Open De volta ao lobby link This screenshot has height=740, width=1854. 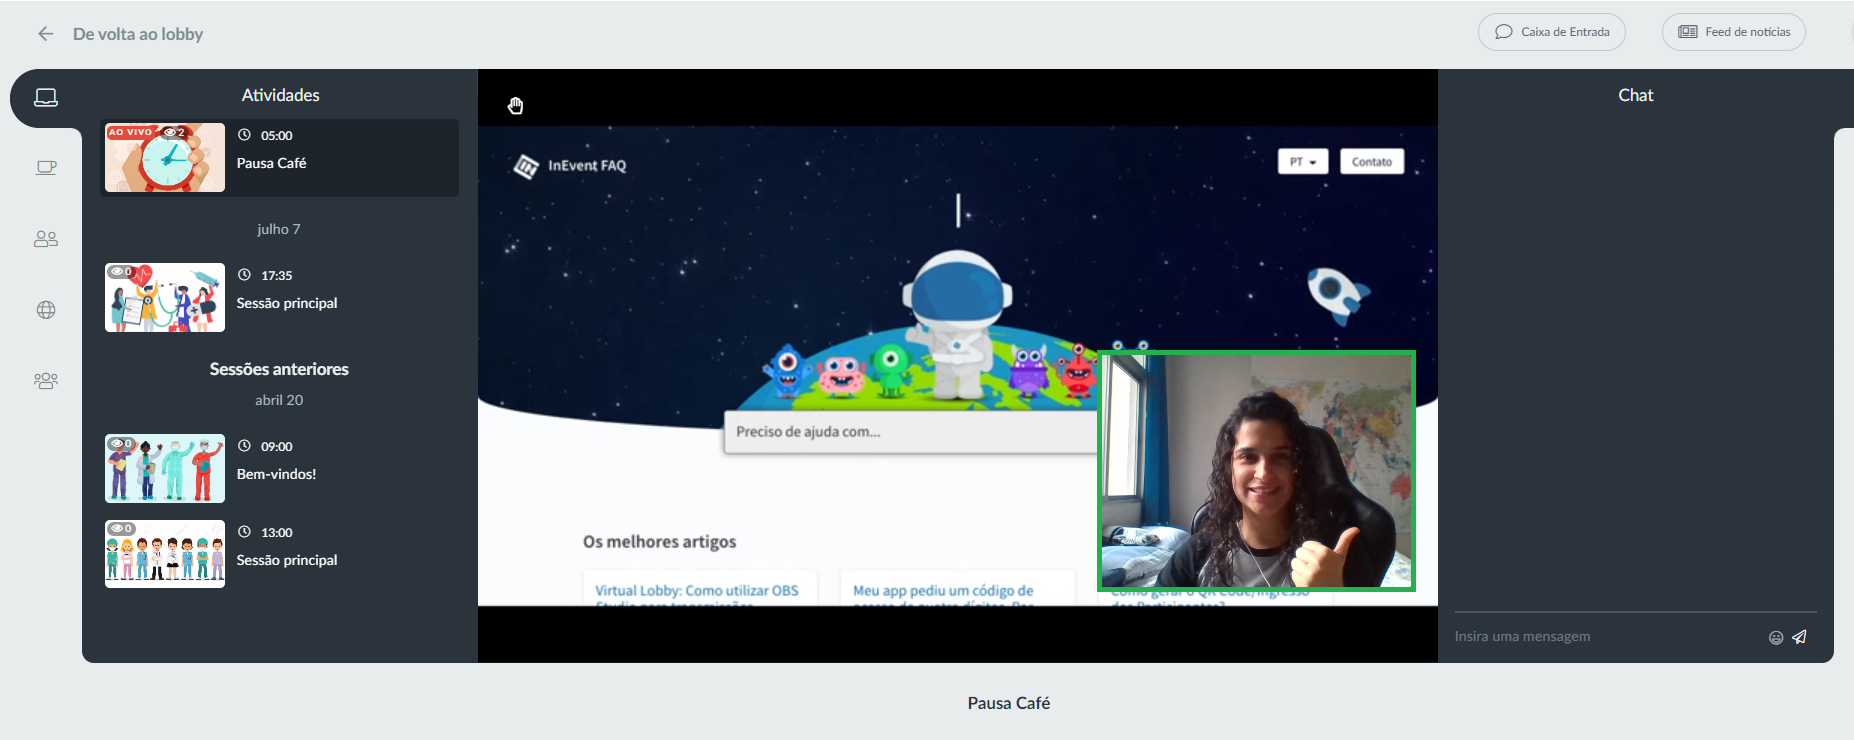click(x=138, y=34)
